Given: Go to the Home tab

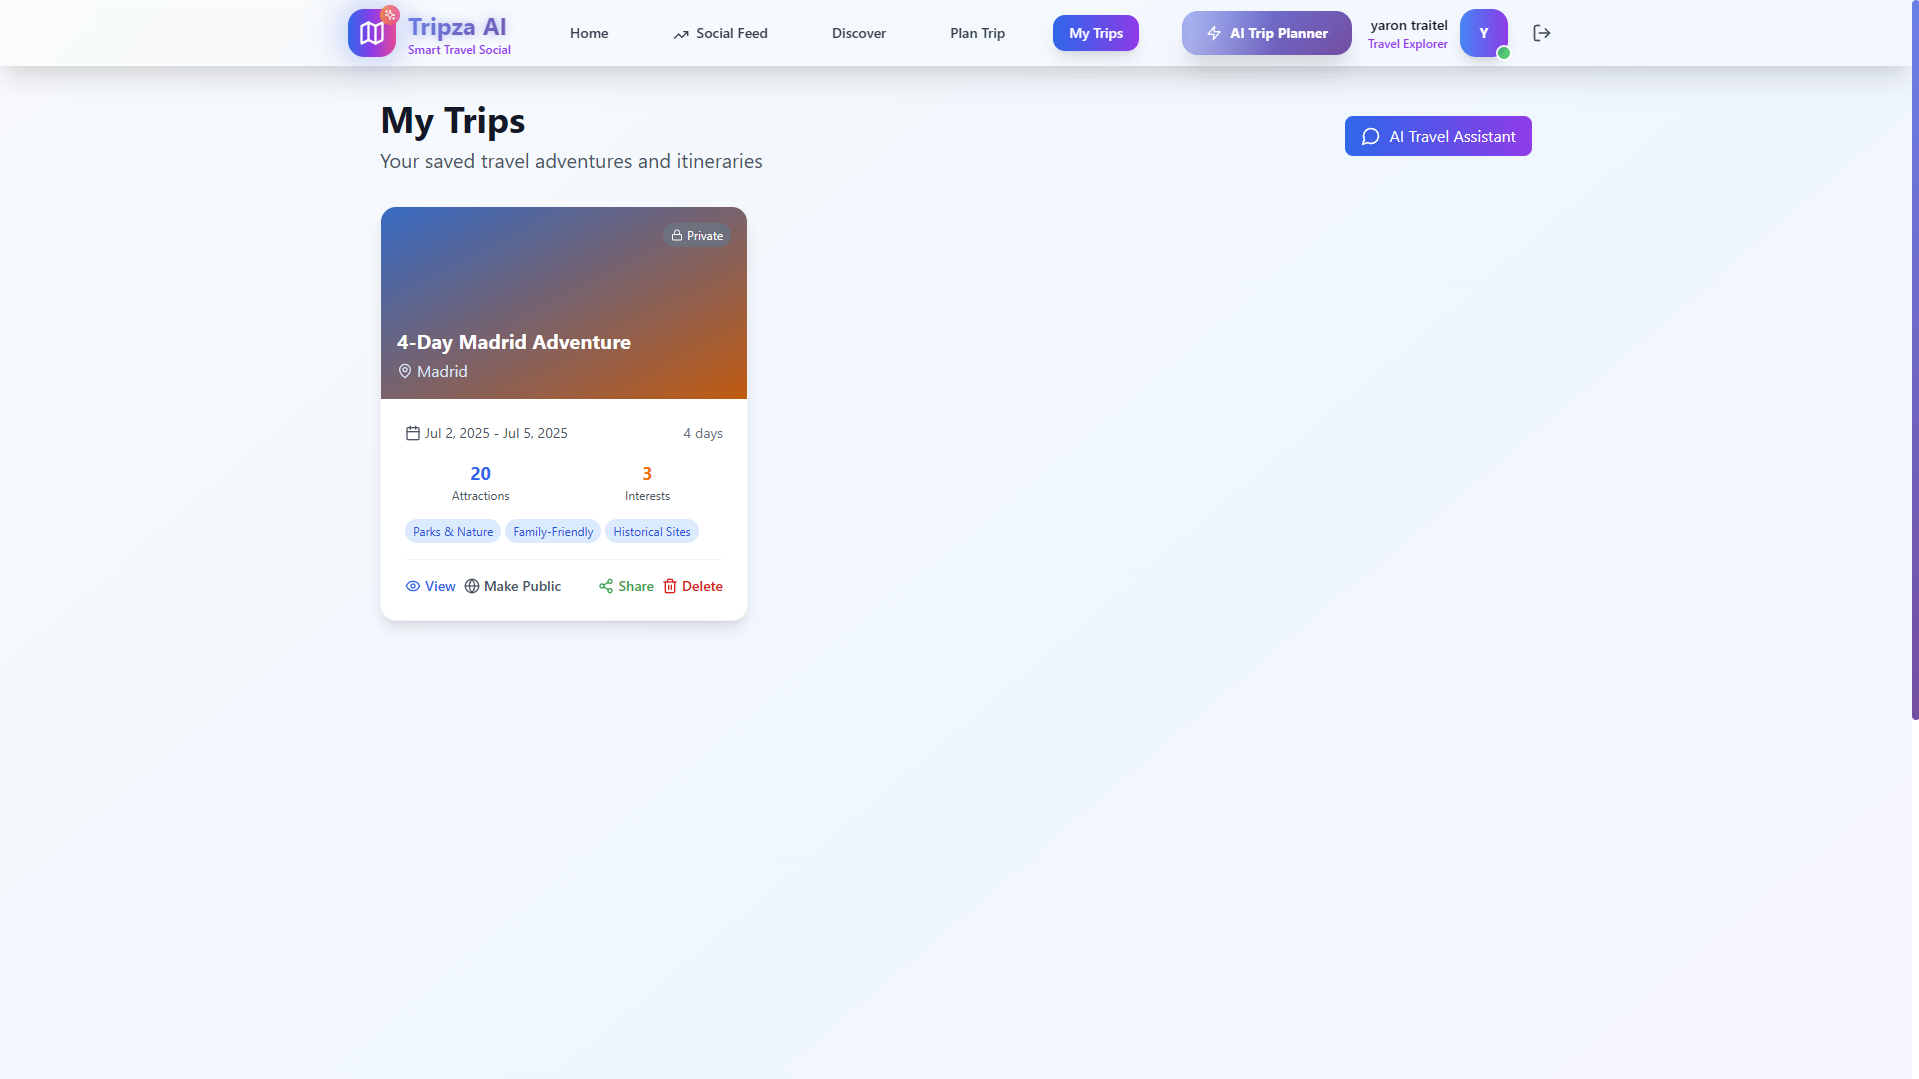Looking at the screenshot, I should pos(589,33).
